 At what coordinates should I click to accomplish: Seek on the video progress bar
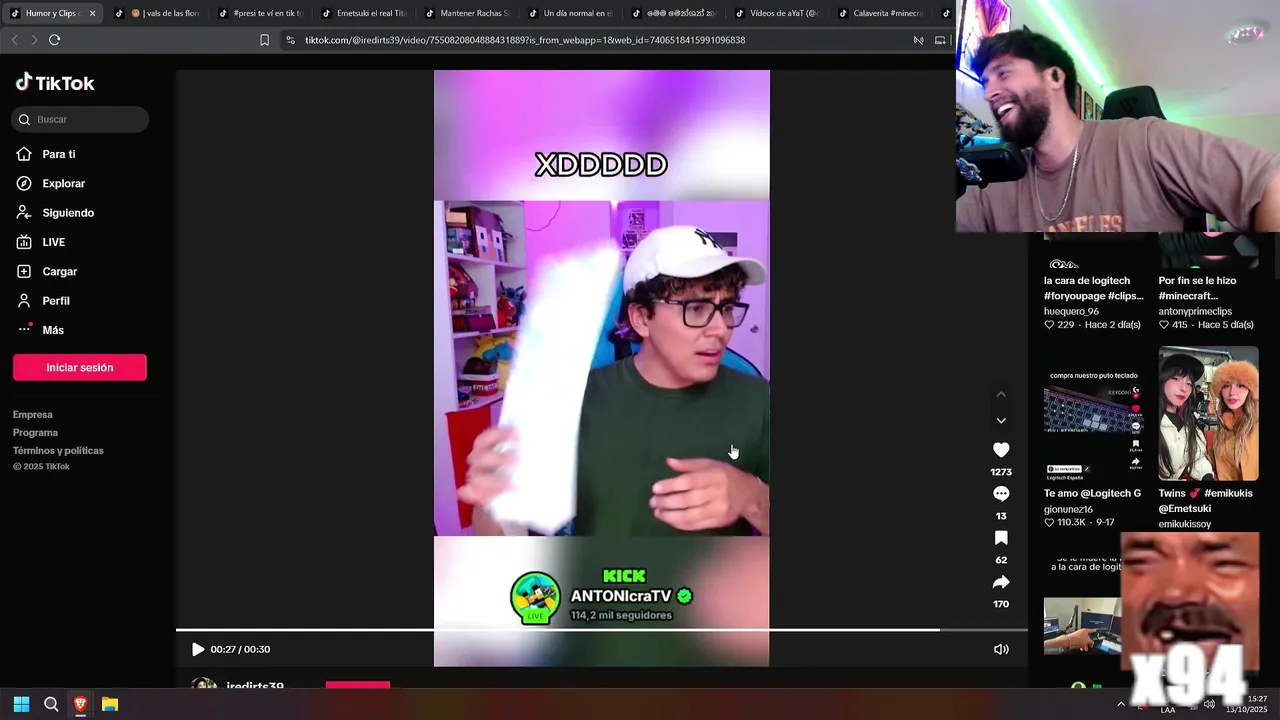click(x=602, y=630)
